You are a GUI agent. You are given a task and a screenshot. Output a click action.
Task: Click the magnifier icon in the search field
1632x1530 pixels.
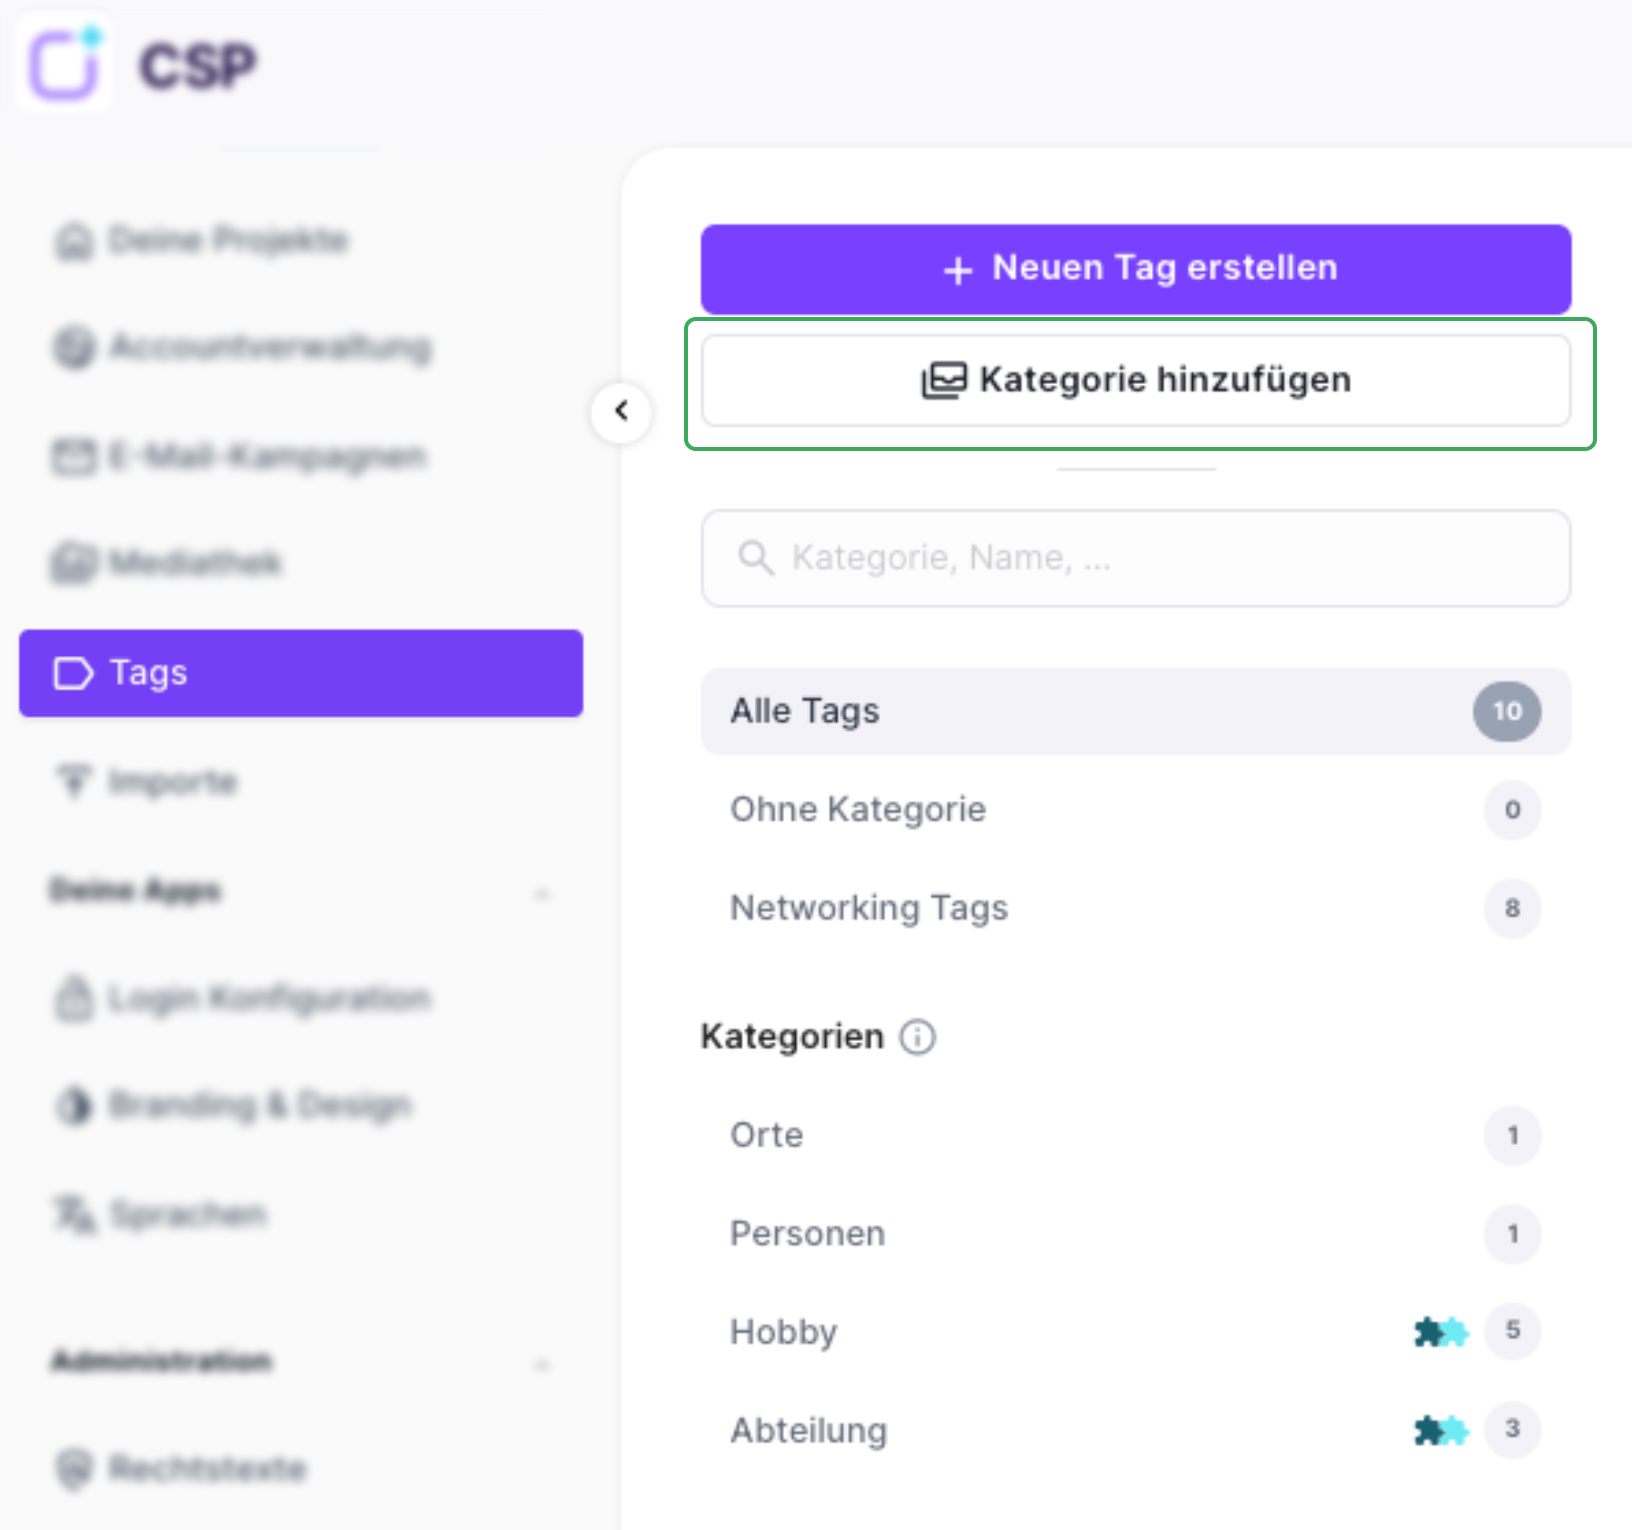[755, 558]
